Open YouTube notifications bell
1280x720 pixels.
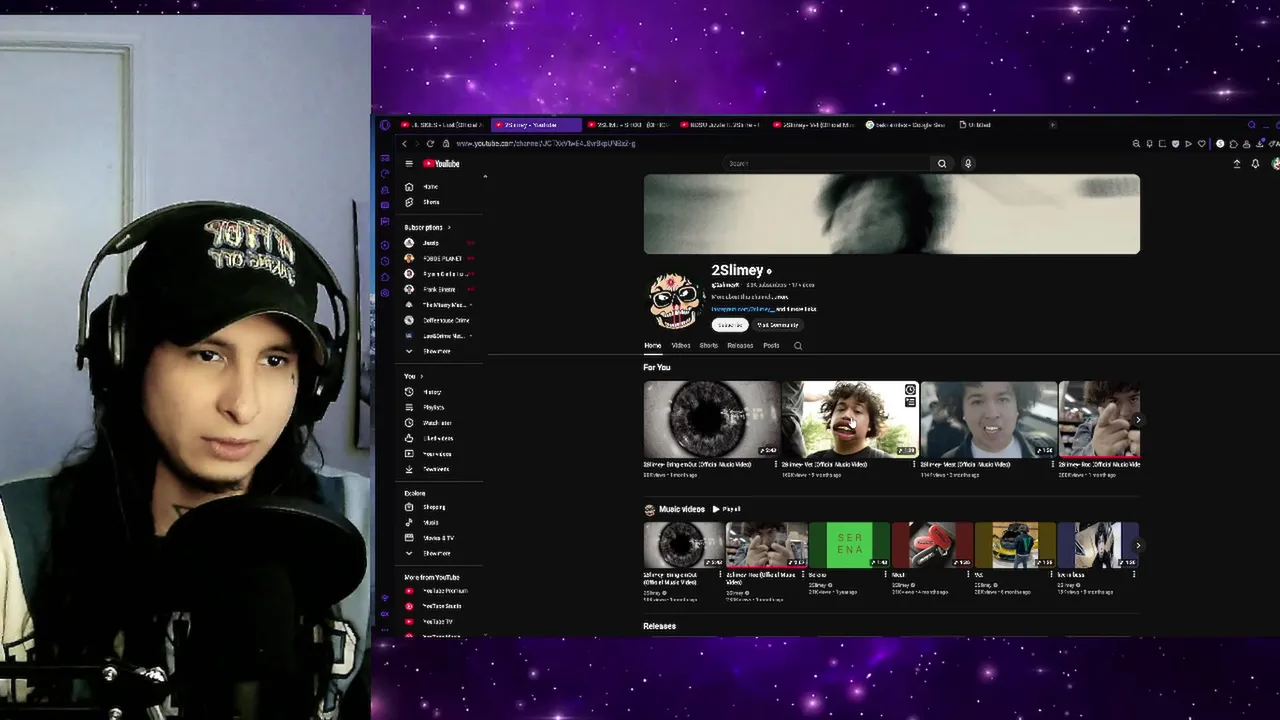(x=1255, y=164)
